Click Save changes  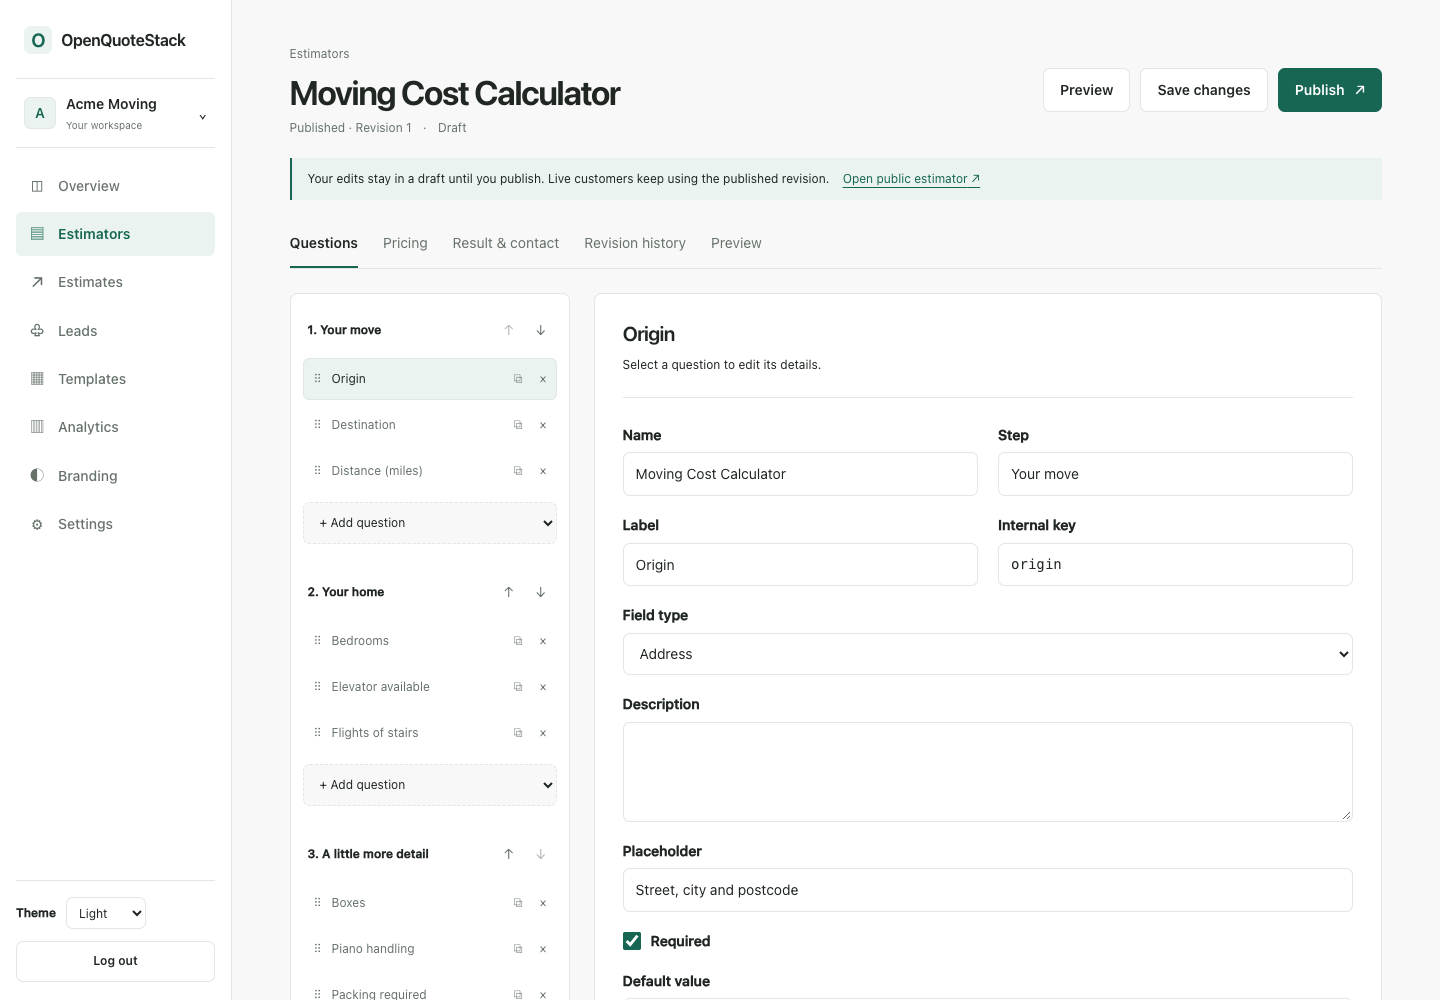point(1204,90)
